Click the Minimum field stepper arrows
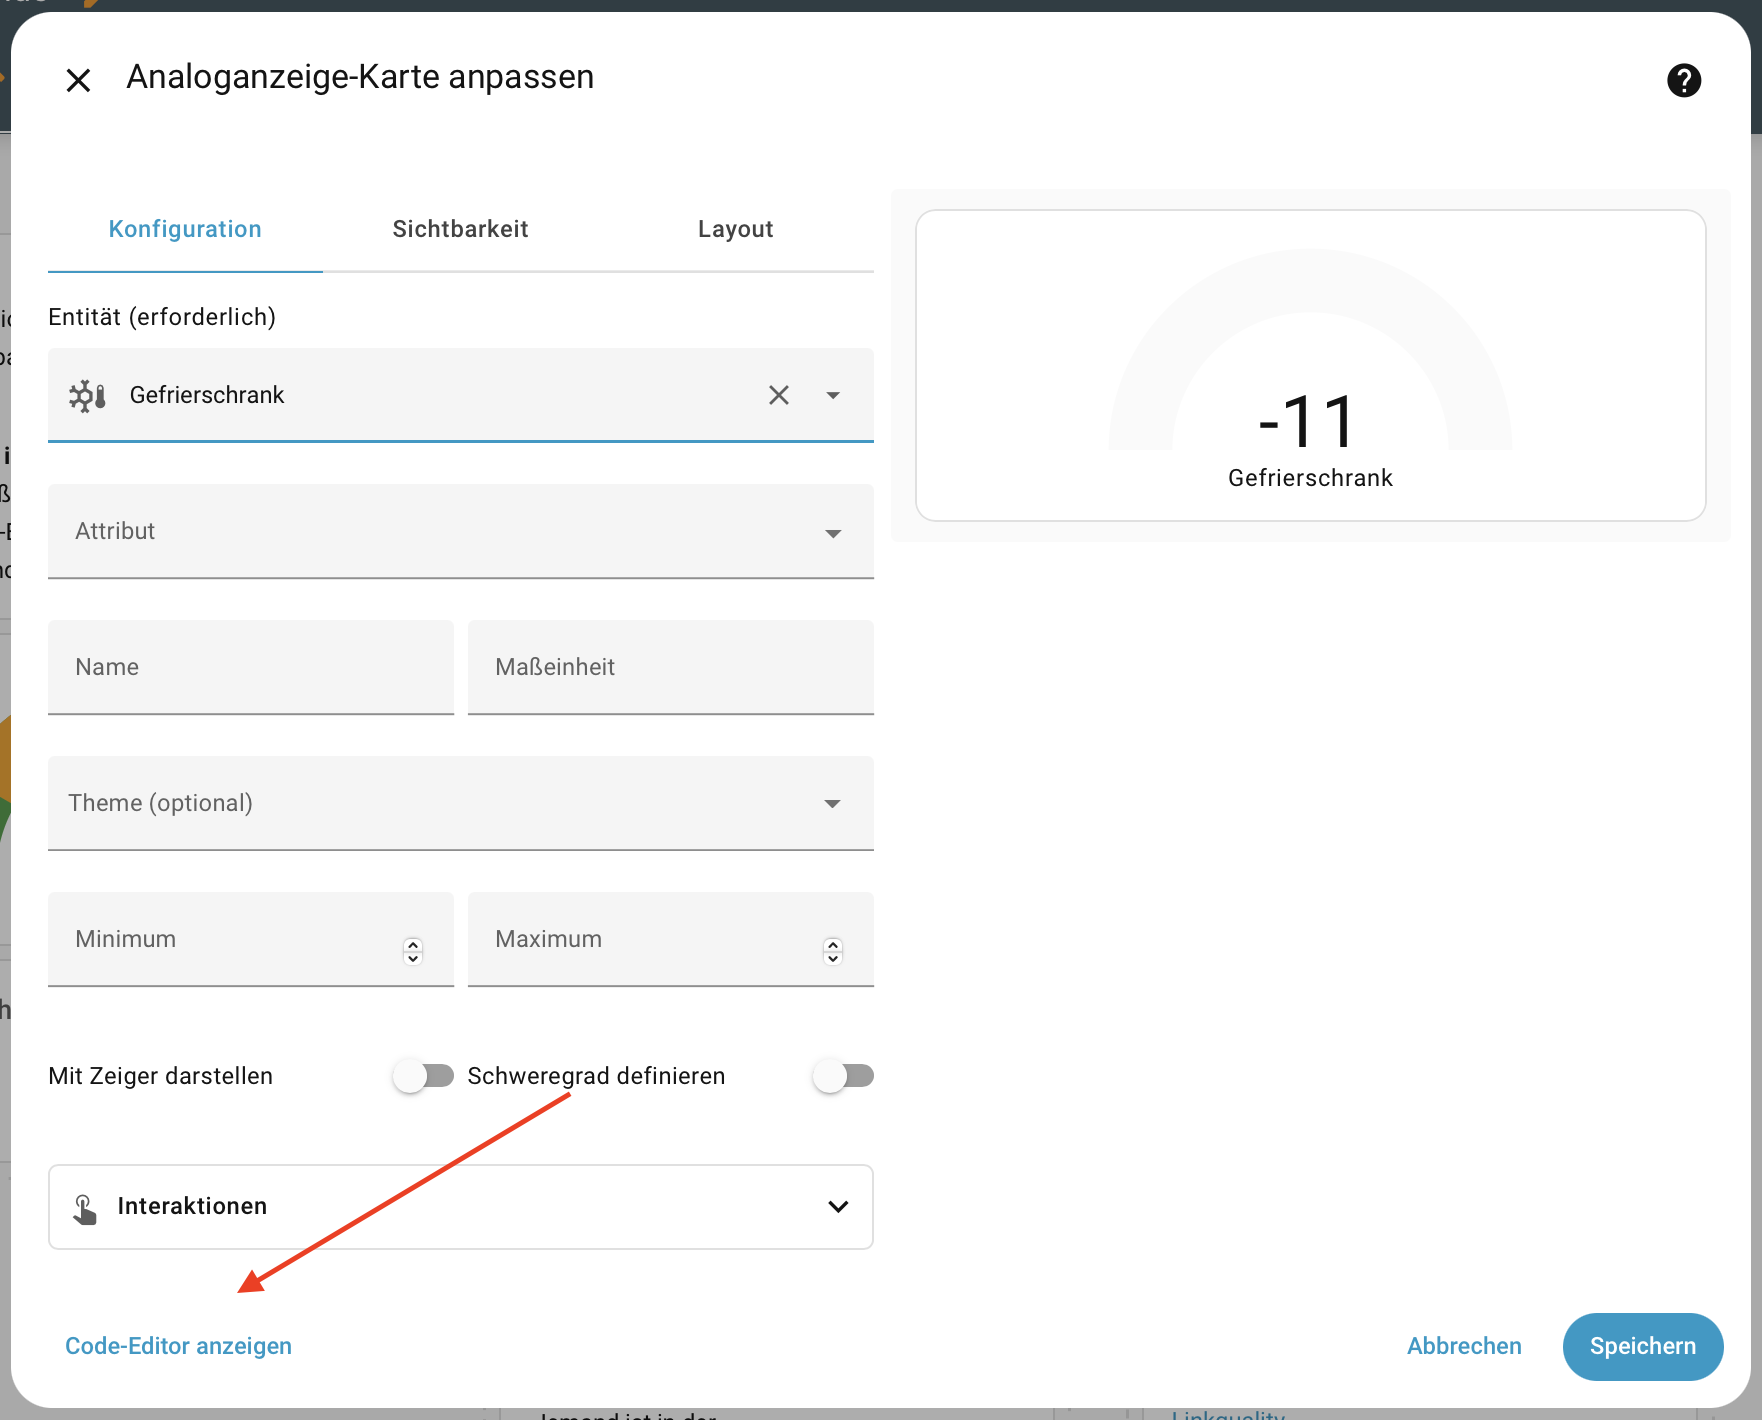This screenshot has width=1762, height=1420. tap(413, 951)
